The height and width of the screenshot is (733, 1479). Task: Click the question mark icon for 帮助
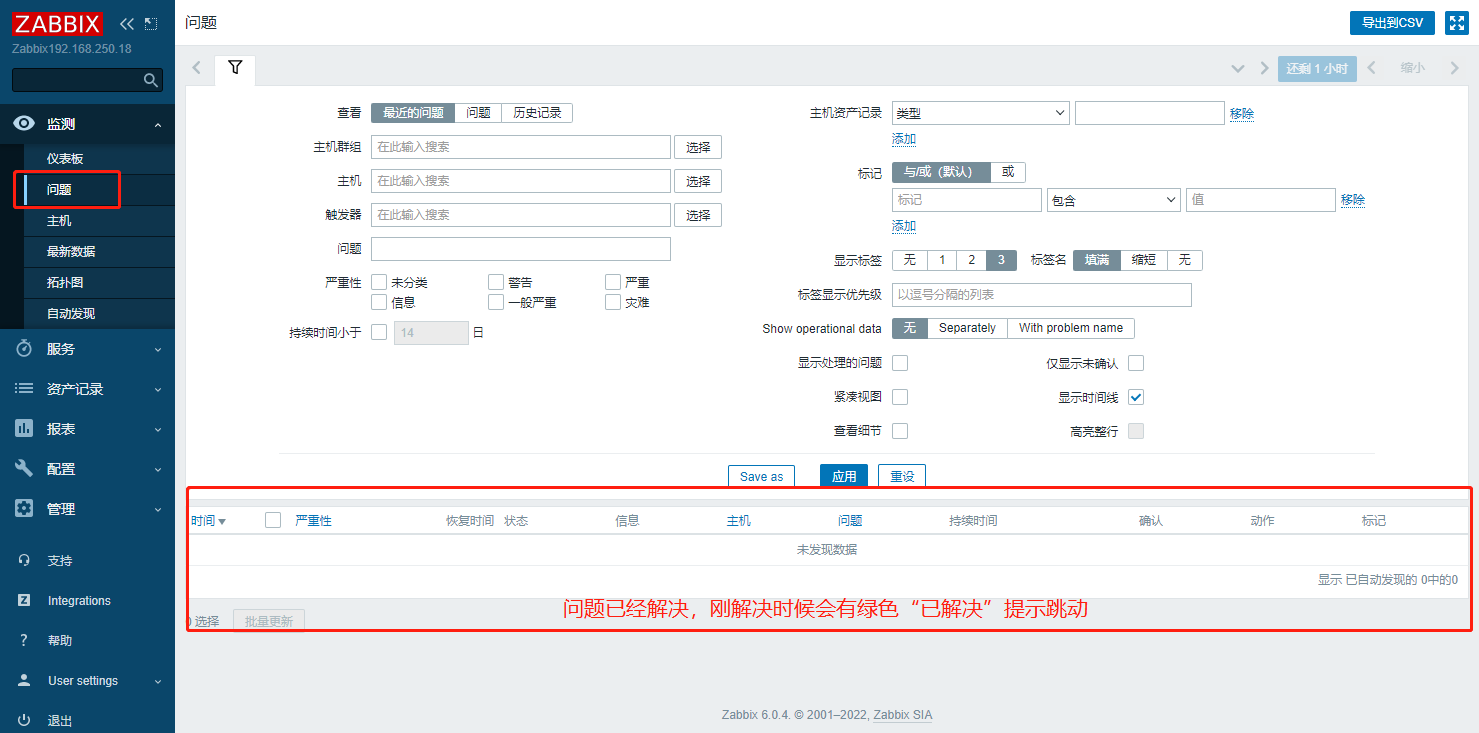[x=24, y=641]
